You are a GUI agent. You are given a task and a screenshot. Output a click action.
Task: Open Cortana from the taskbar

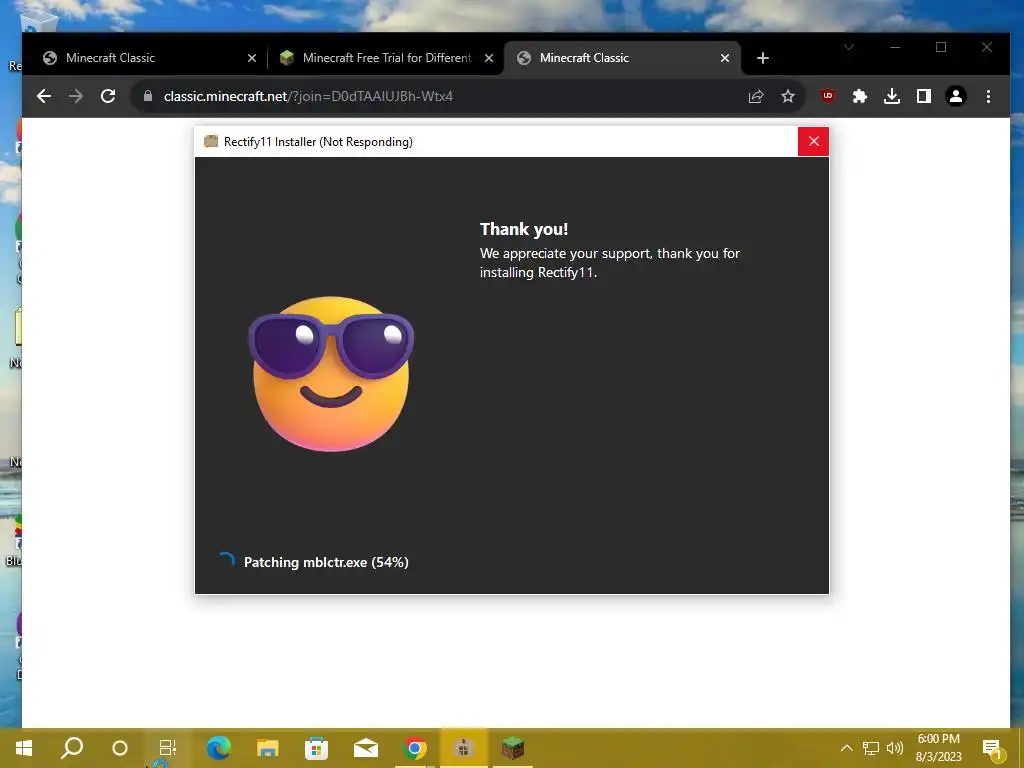coord(120,748)
